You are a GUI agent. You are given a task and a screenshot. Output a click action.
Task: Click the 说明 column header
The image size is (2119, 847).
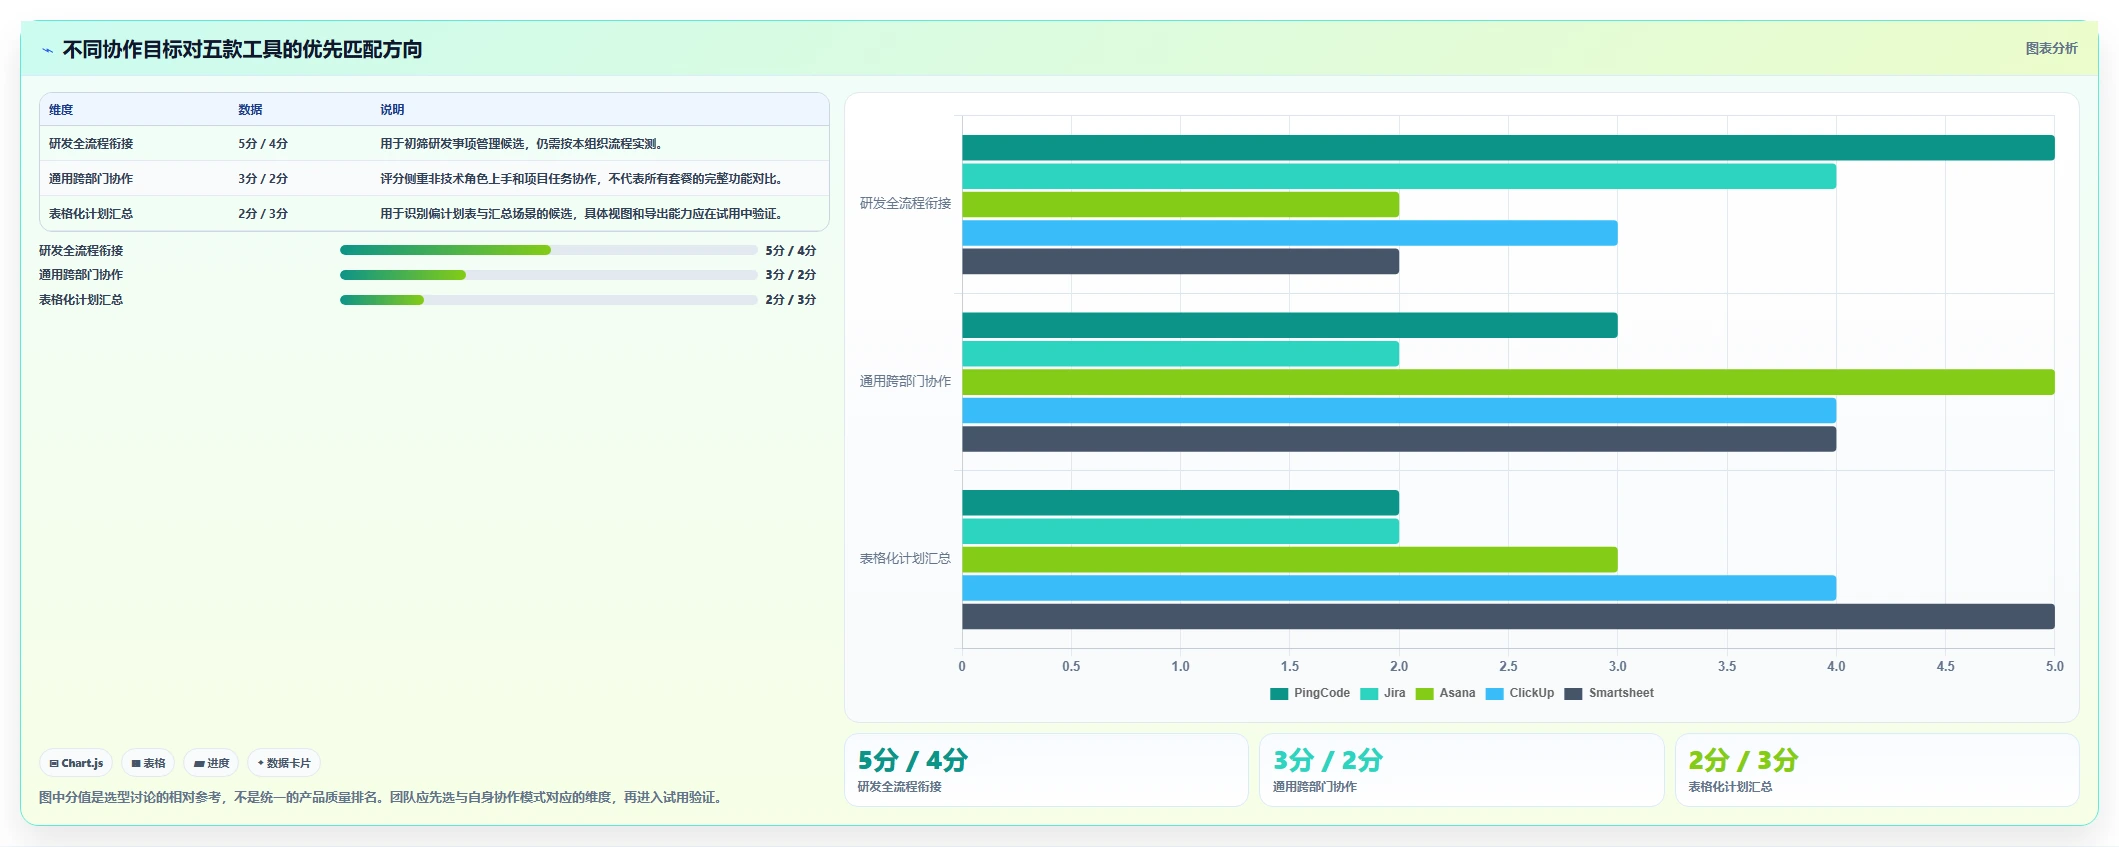(x=392, y=110)
